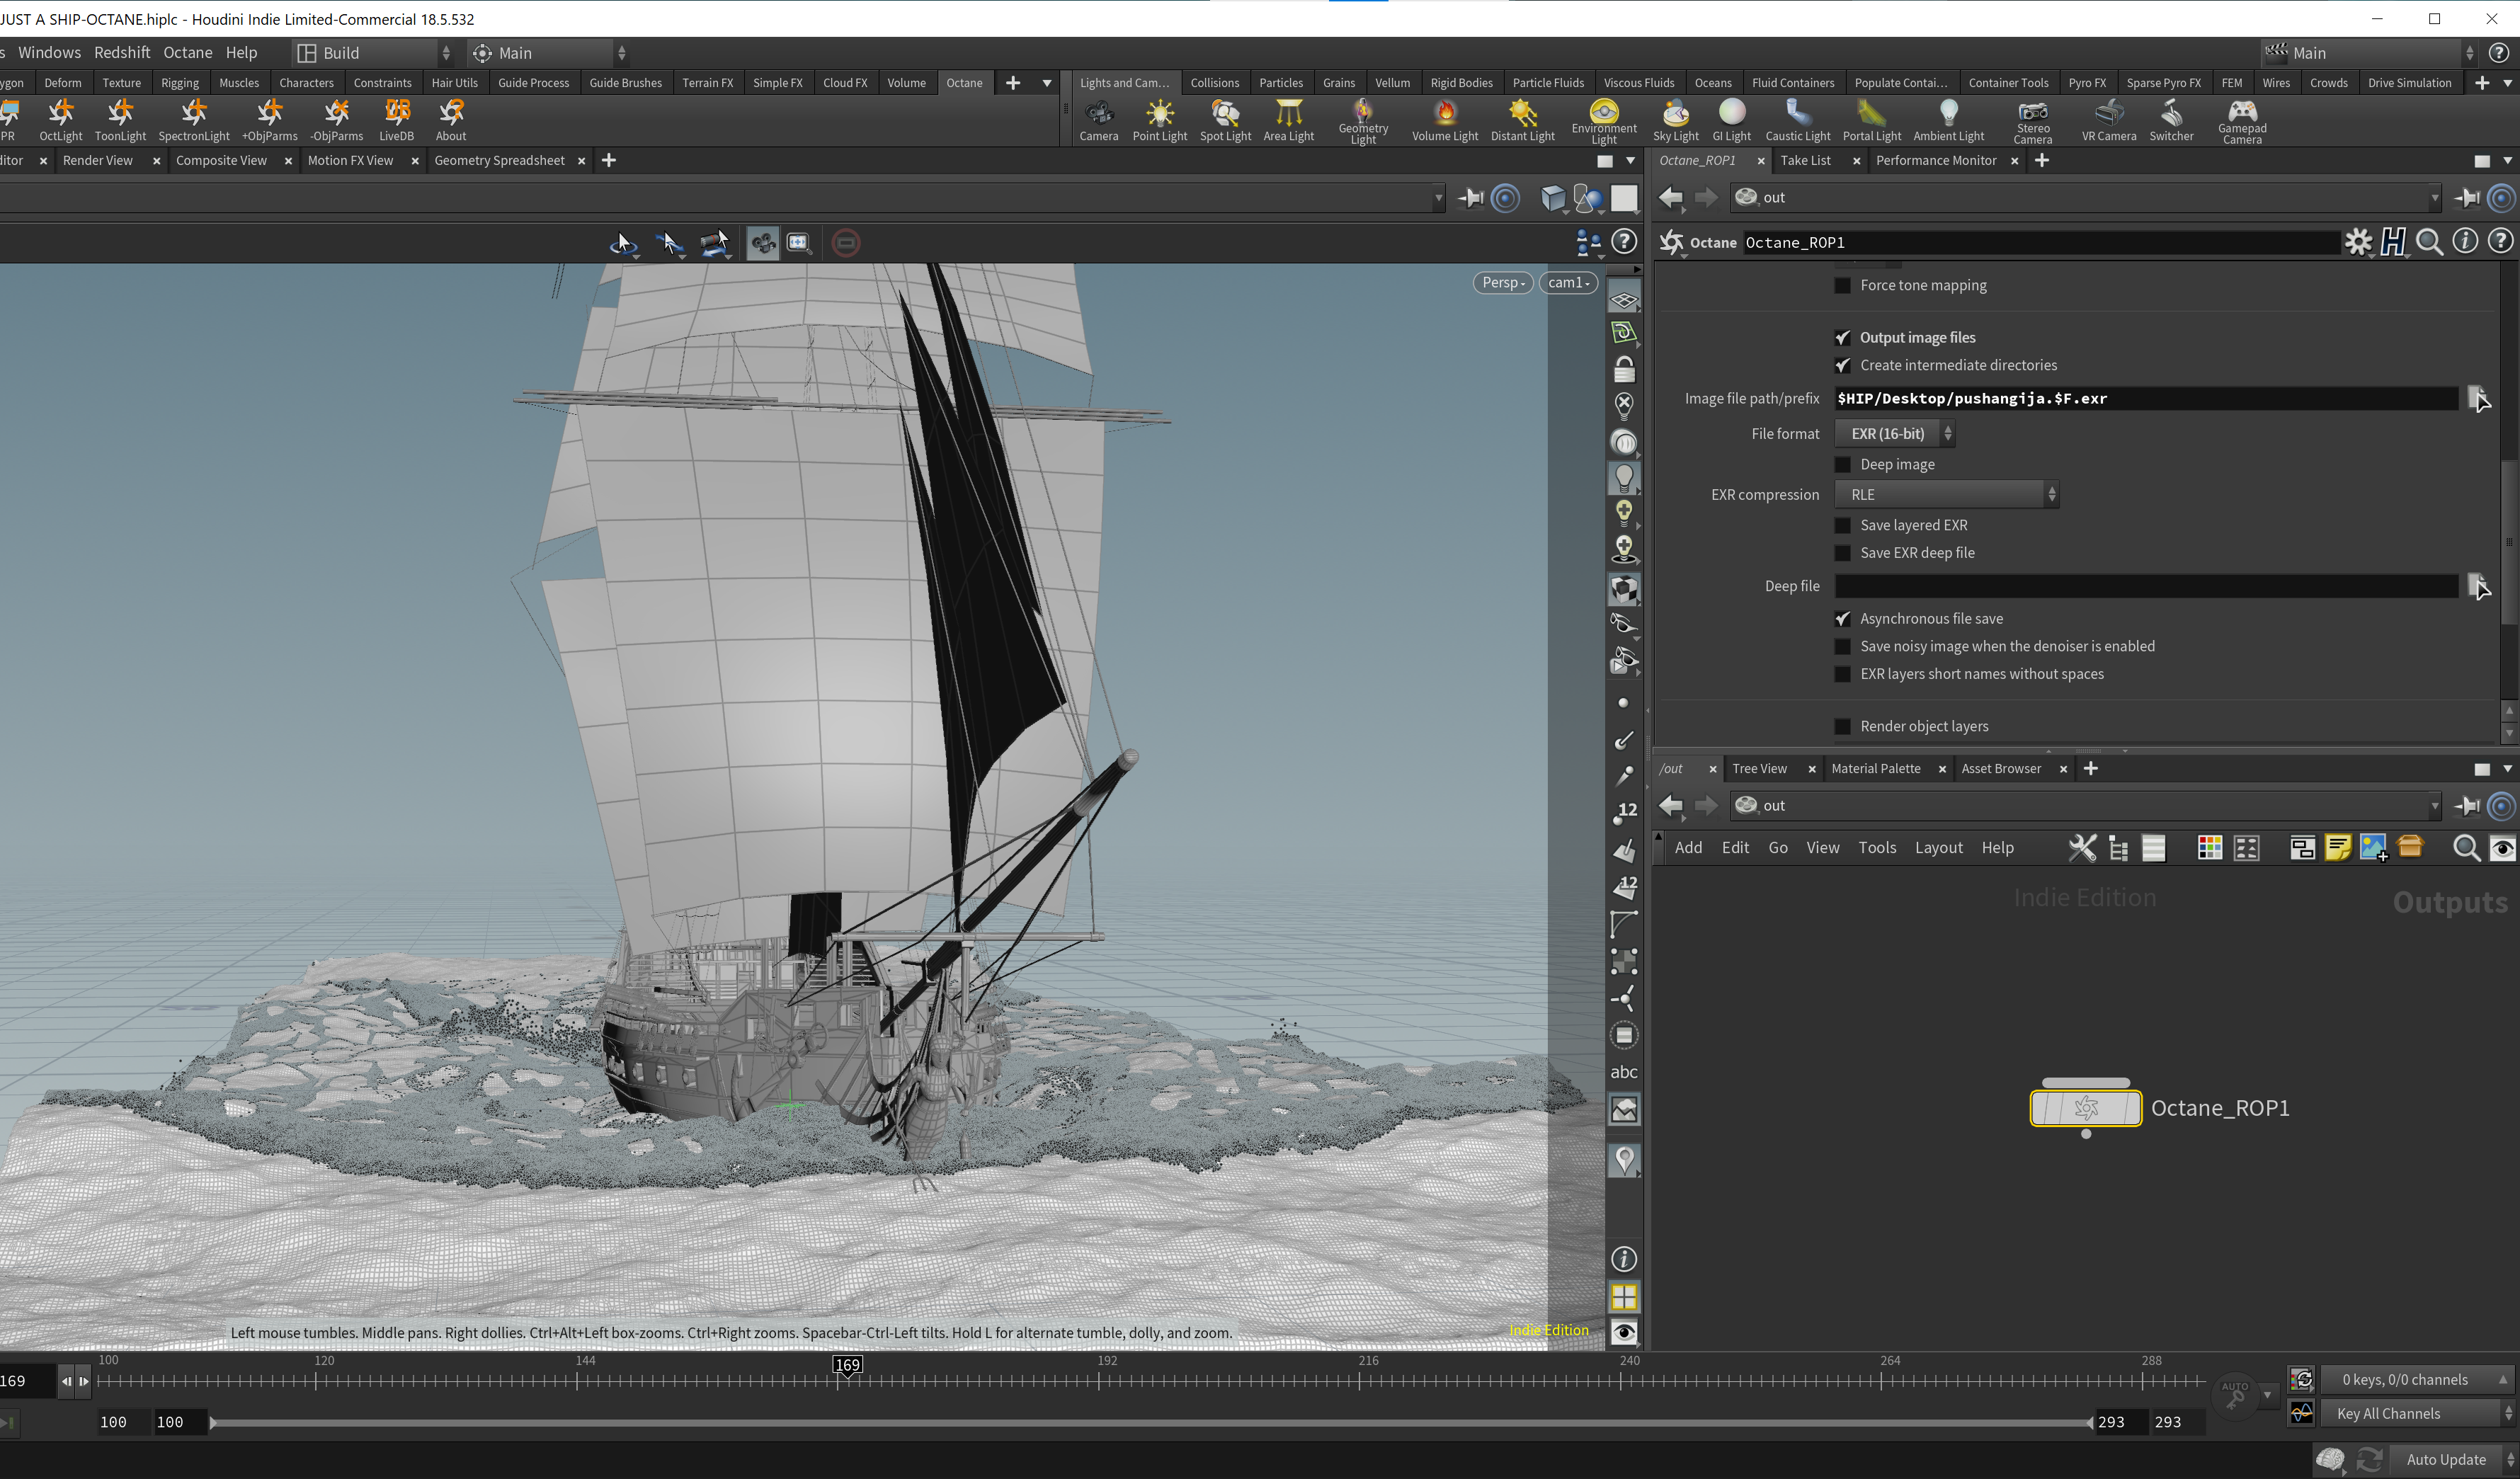Viewport: 2520px width, 1479px height.
Task: Select the Spot Light shelf tool
Action: tap(1225, 119)
